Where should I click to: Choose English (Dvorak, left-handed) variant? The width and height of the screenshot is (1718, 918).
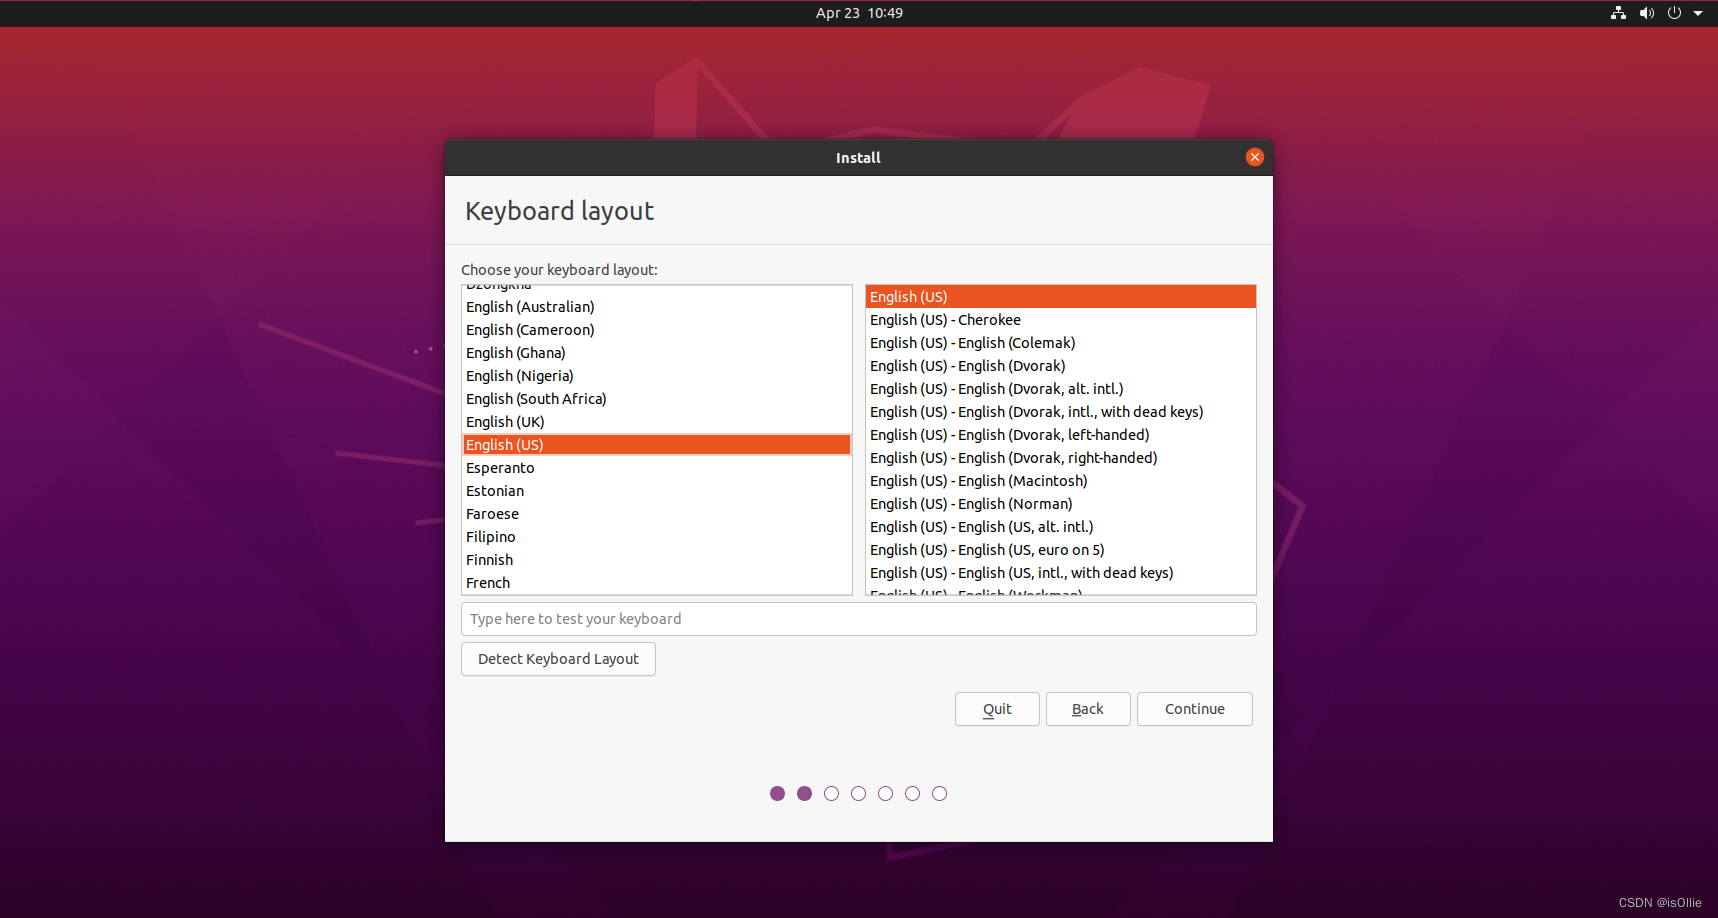pyautogui.click(x=1061, y=435)
